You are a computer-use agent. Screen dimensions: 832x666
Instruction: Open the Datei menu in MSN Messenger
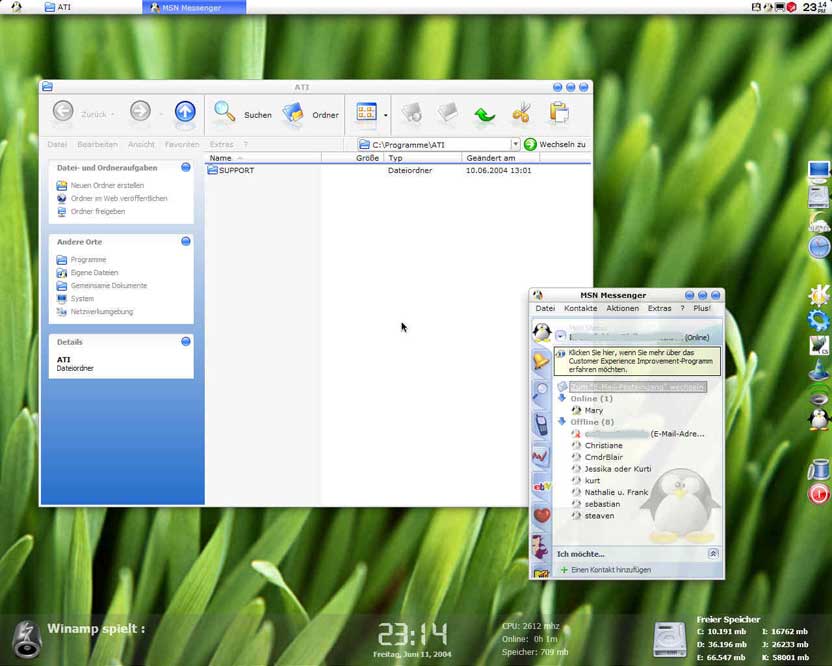coord(545,308)
